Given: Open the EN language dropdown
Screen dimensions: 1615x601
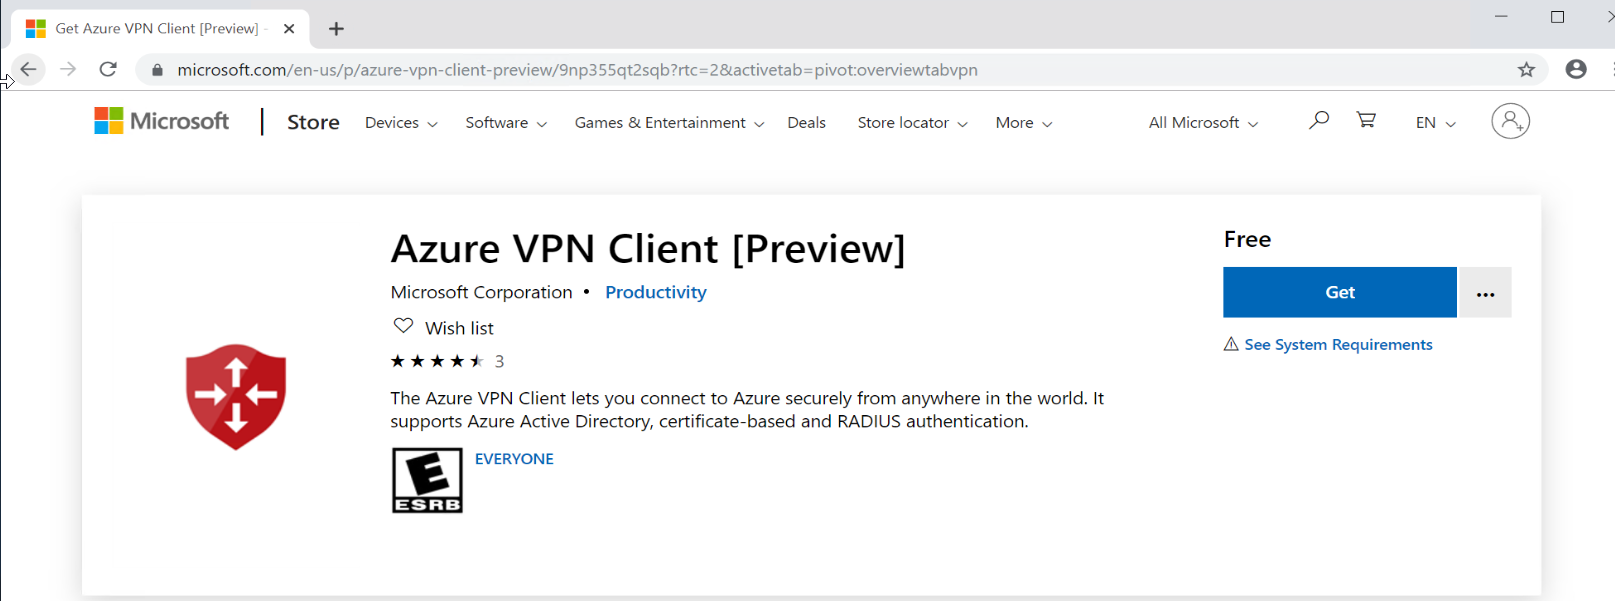Looking at the screenshot, I should pyautogui.click(x=1436, y=122).
